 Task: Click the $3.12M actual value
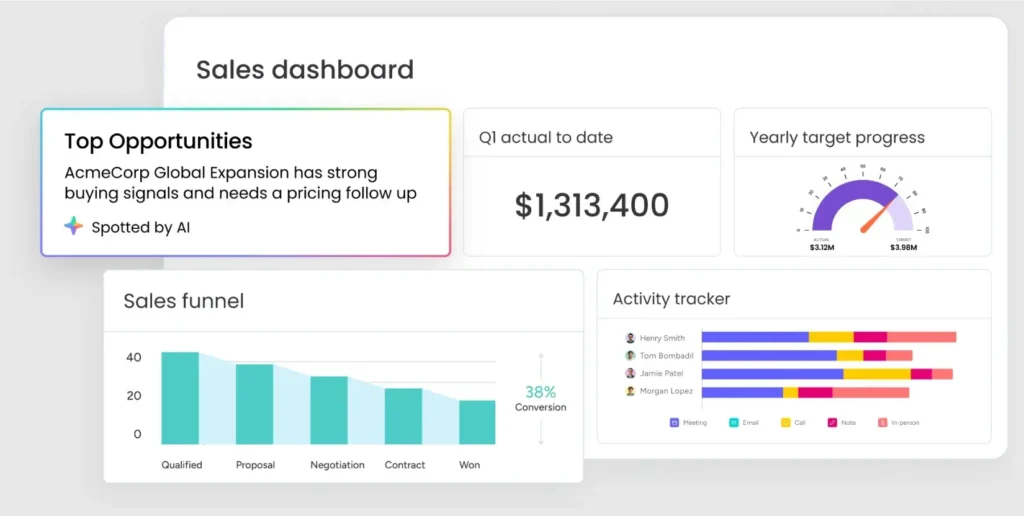[822, 248]
